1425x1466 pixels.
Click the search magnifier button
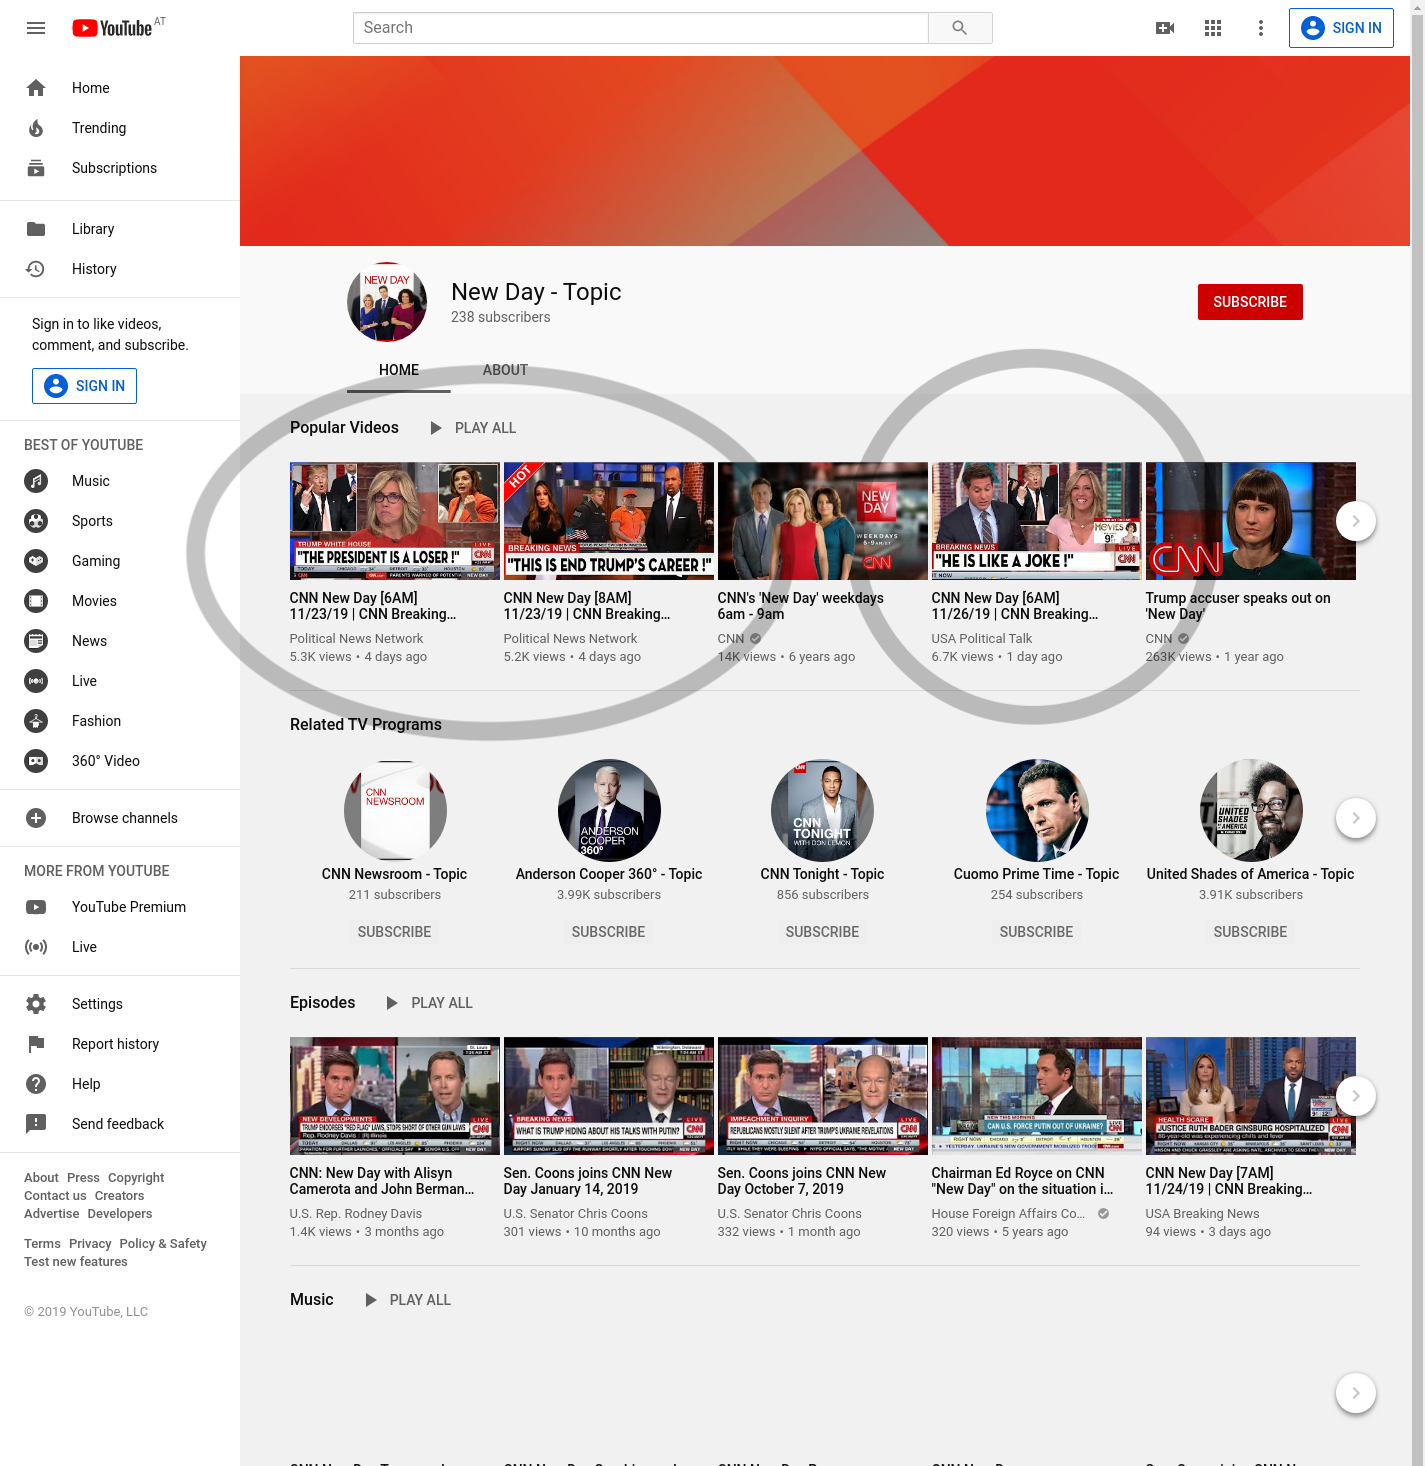click(960, 28)
